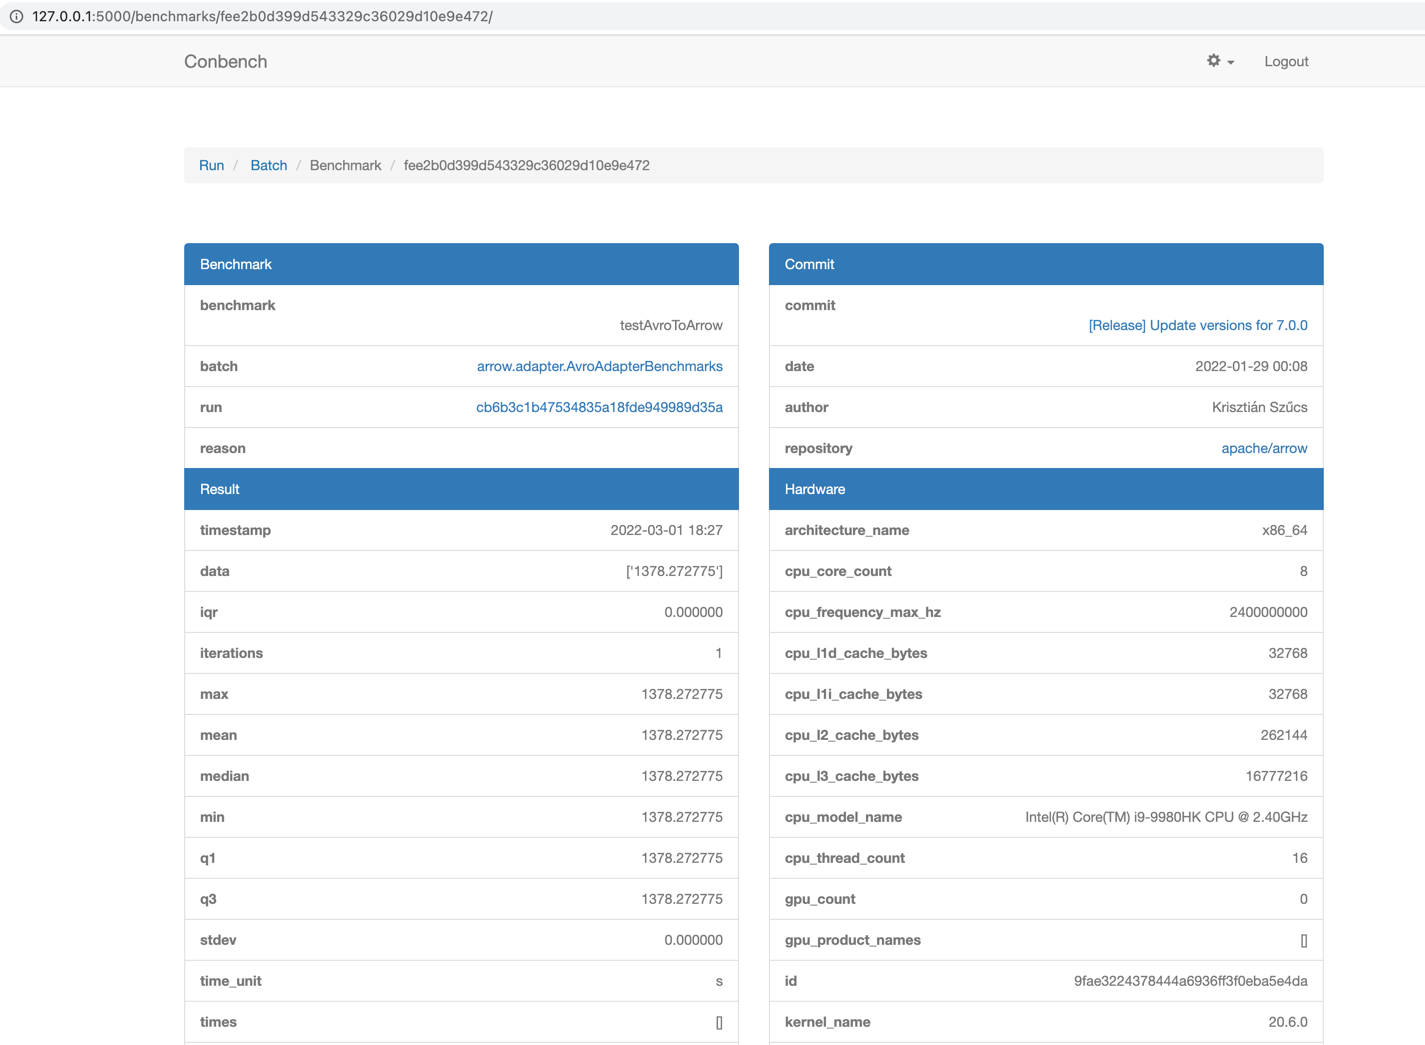Open the settings gear menu
This screenshot has height=1045, width=1425.
click(1213, 61)
